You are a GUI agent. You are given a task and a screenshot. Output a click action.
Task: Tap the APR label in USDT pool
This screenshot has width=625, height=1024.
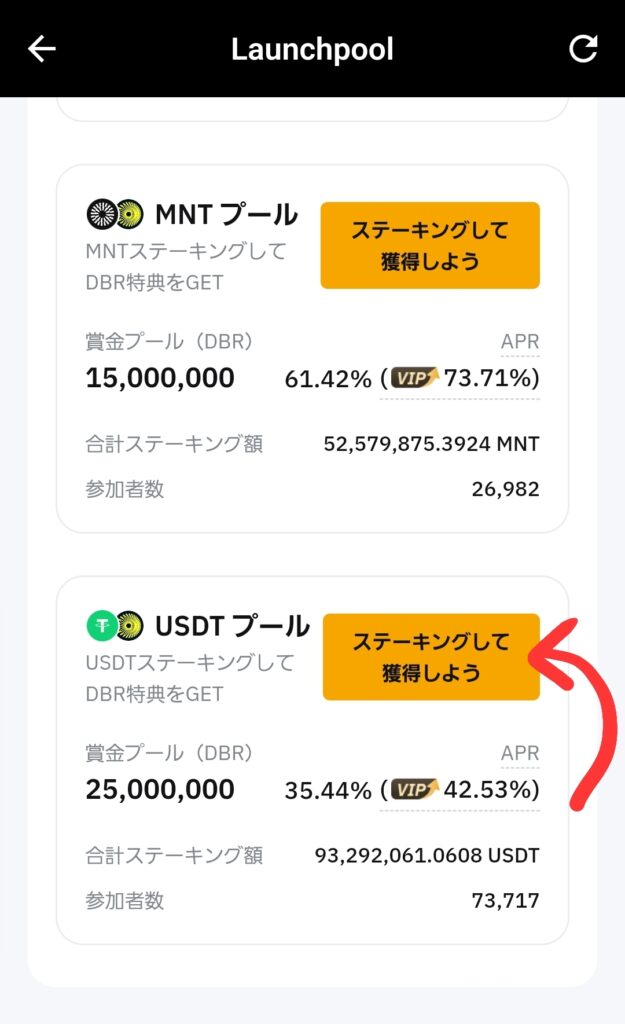[x=520, y=754]
